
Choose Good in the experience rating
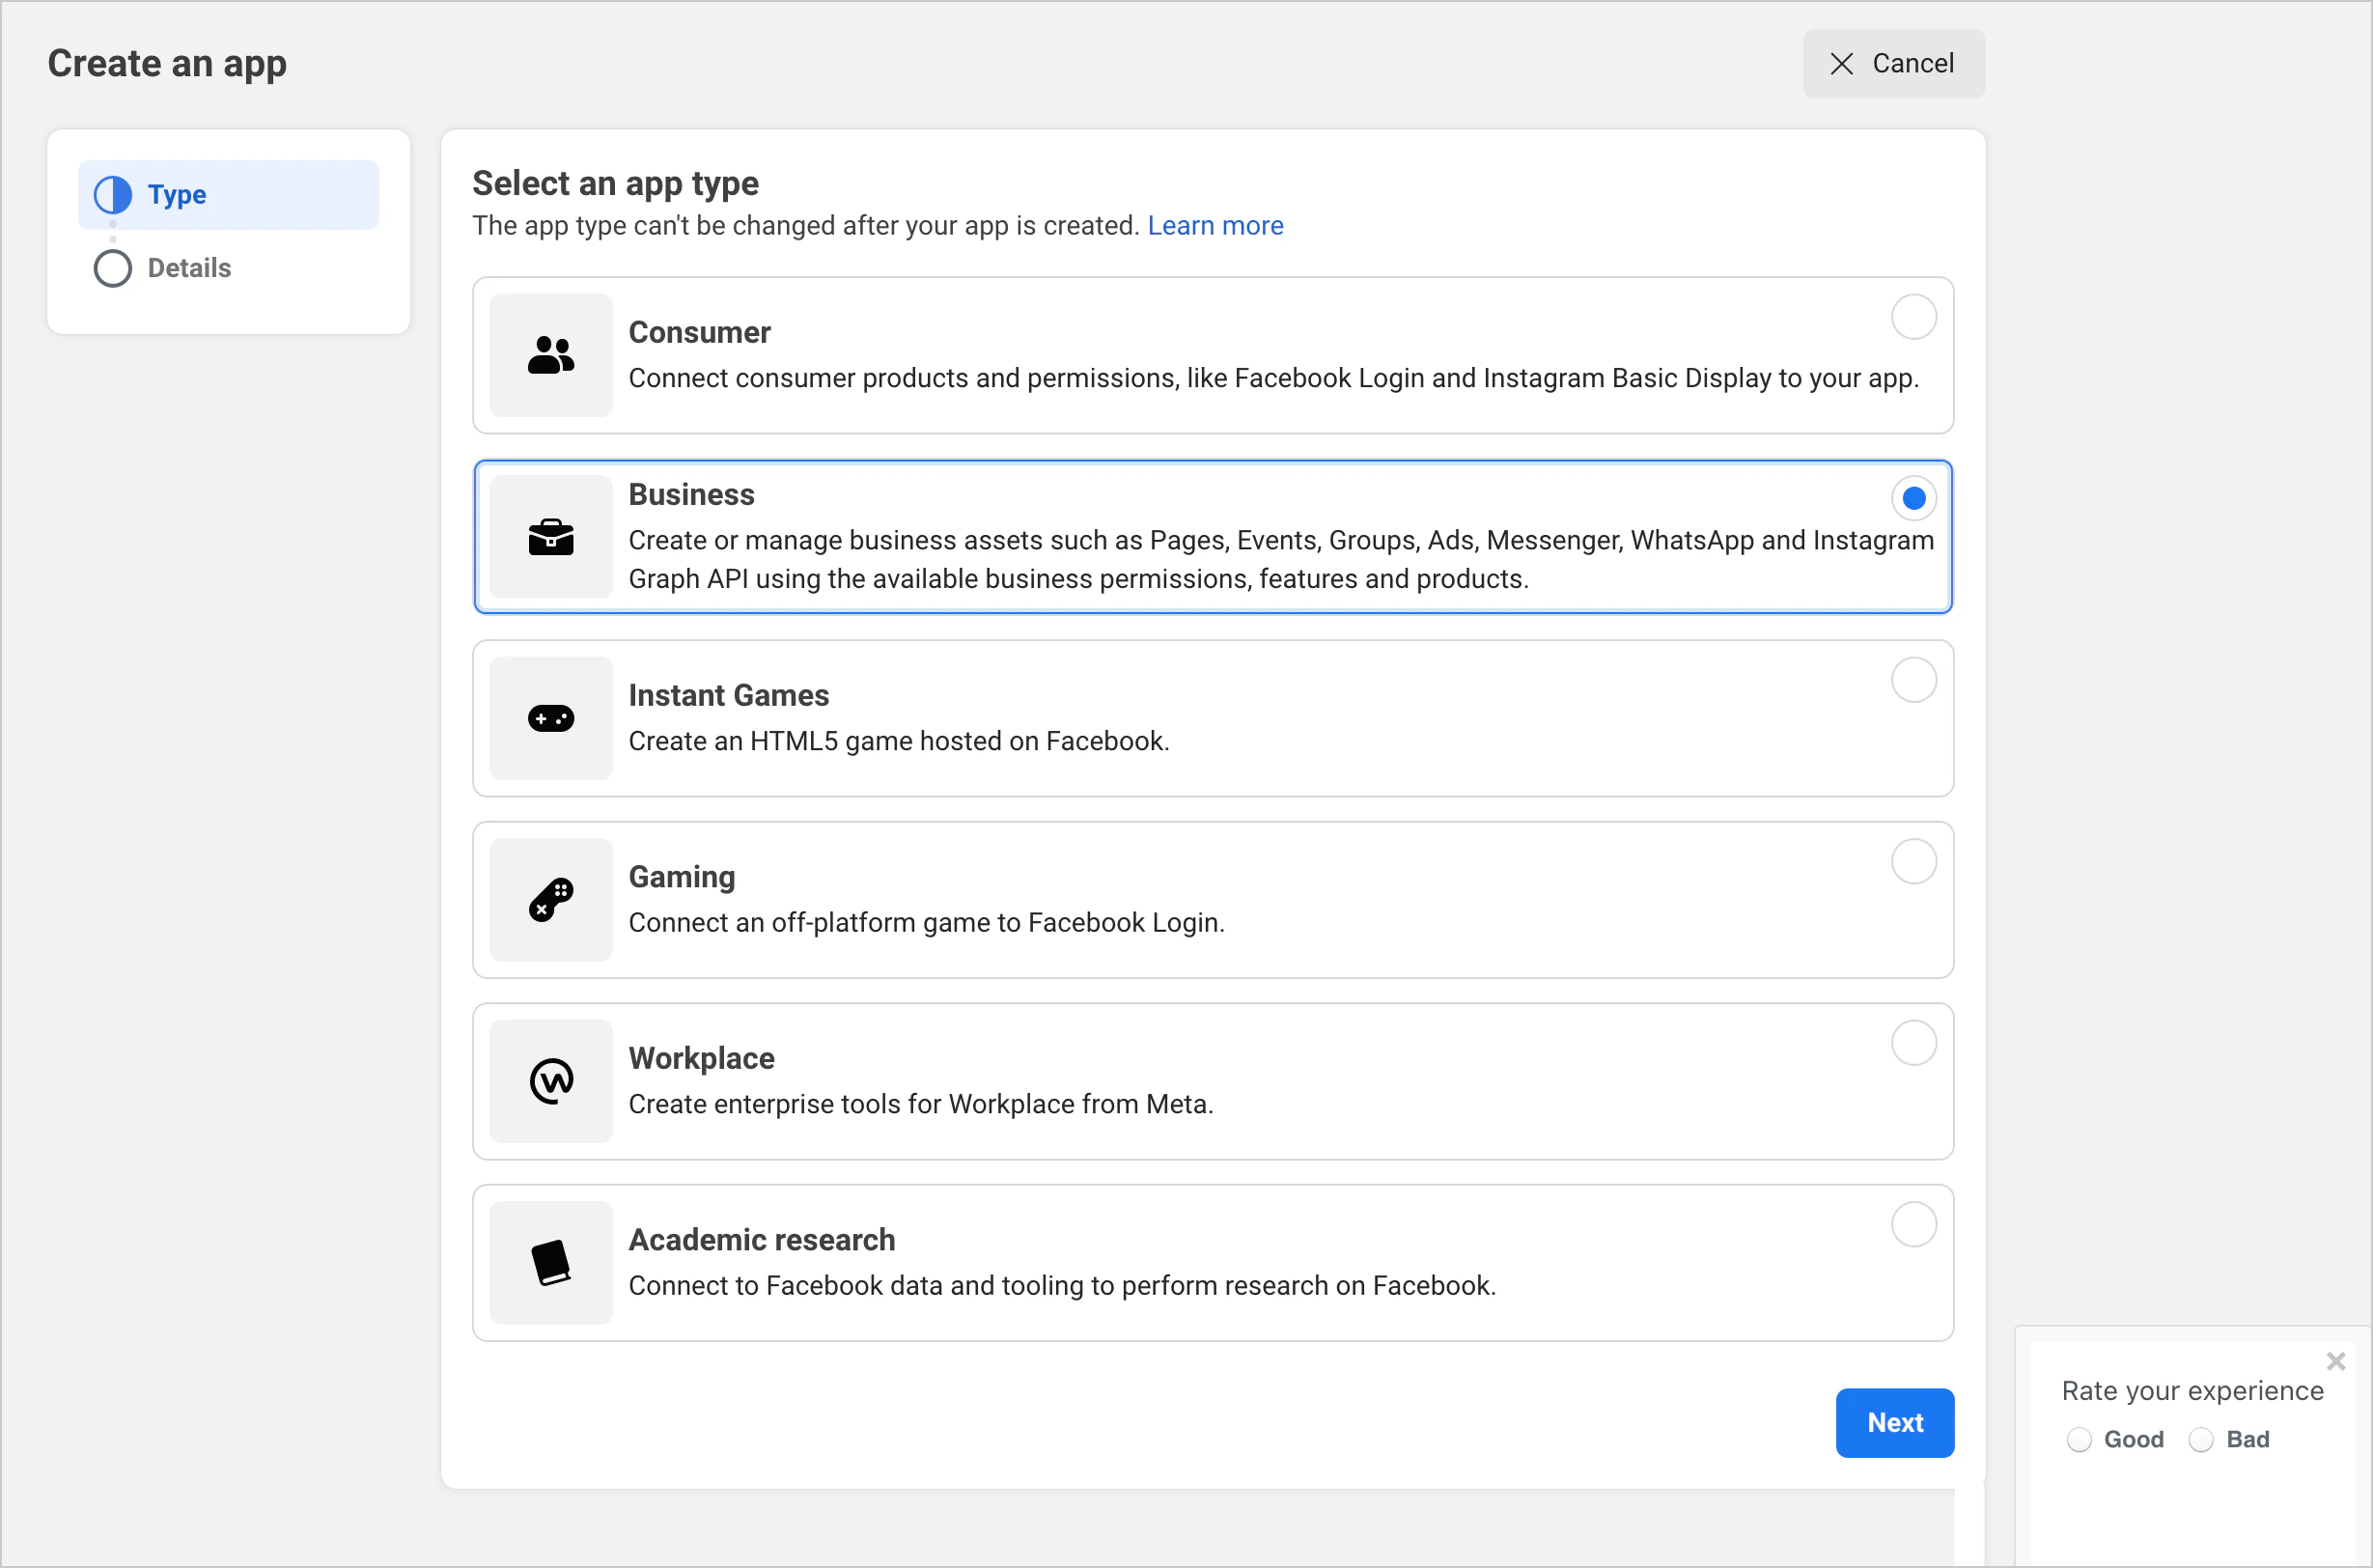pos(2081,1439)
